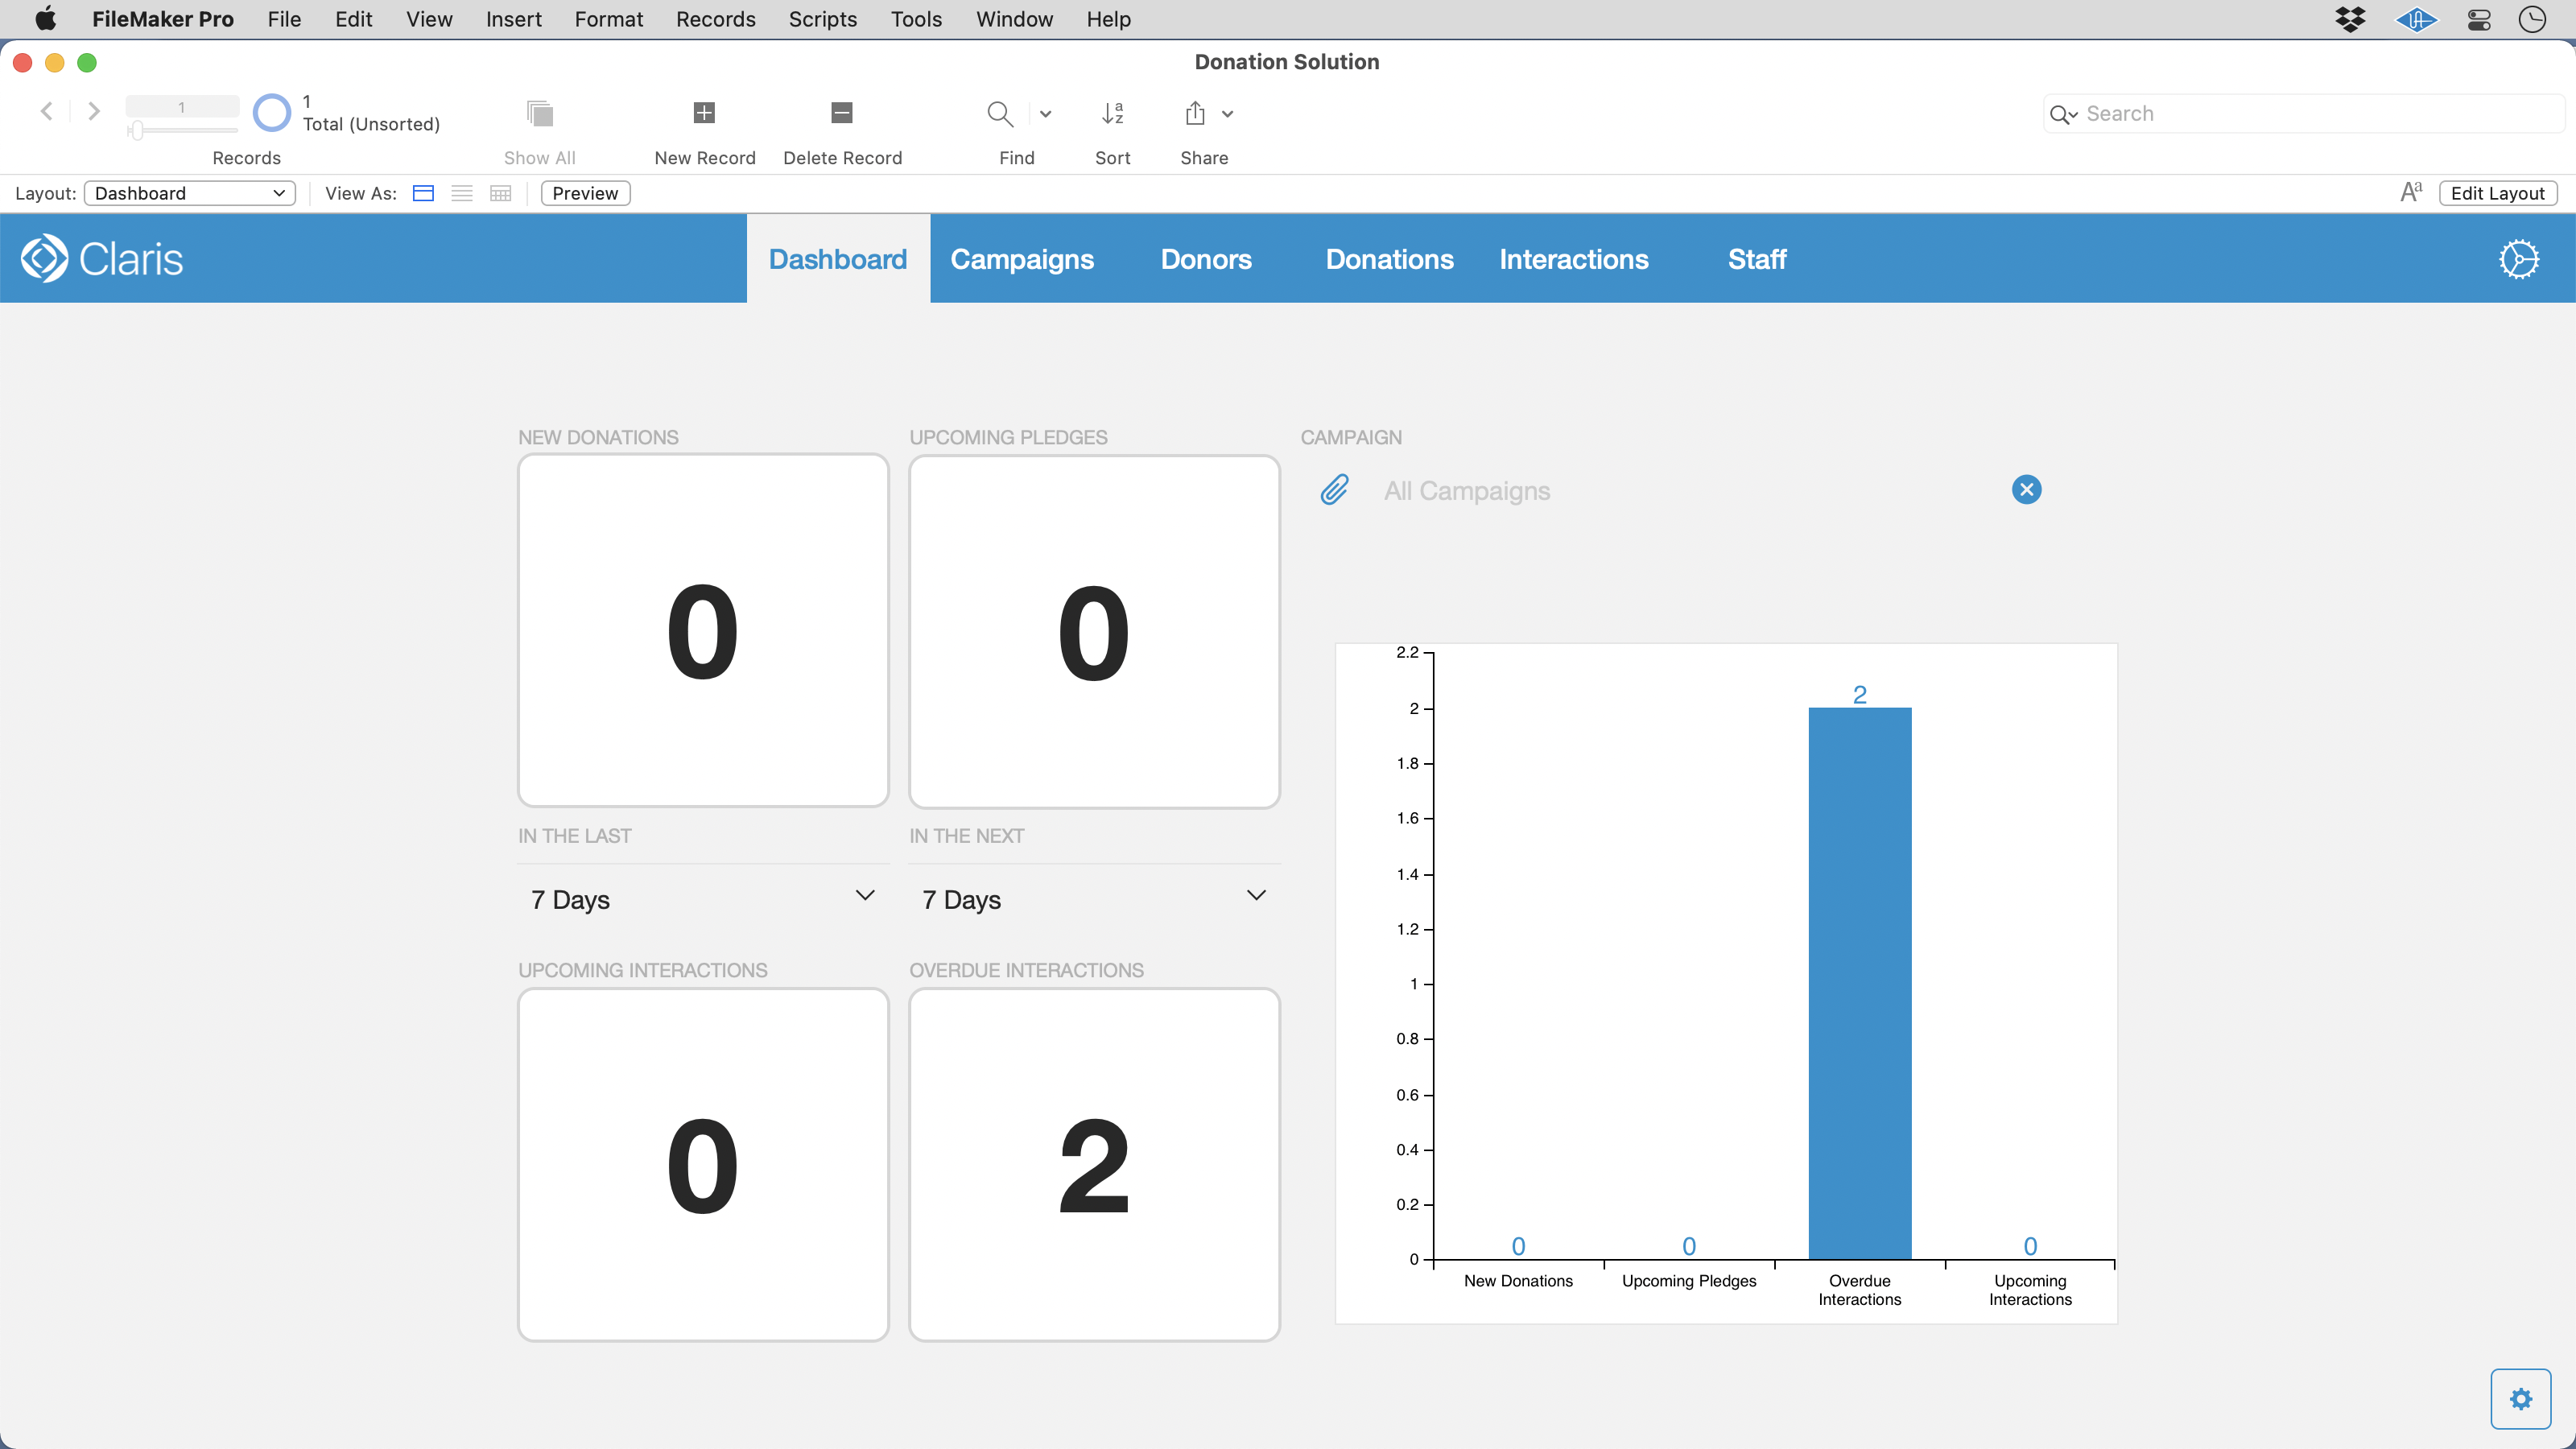
Task: Open the Records menu
Action: [x=716, y=19]
